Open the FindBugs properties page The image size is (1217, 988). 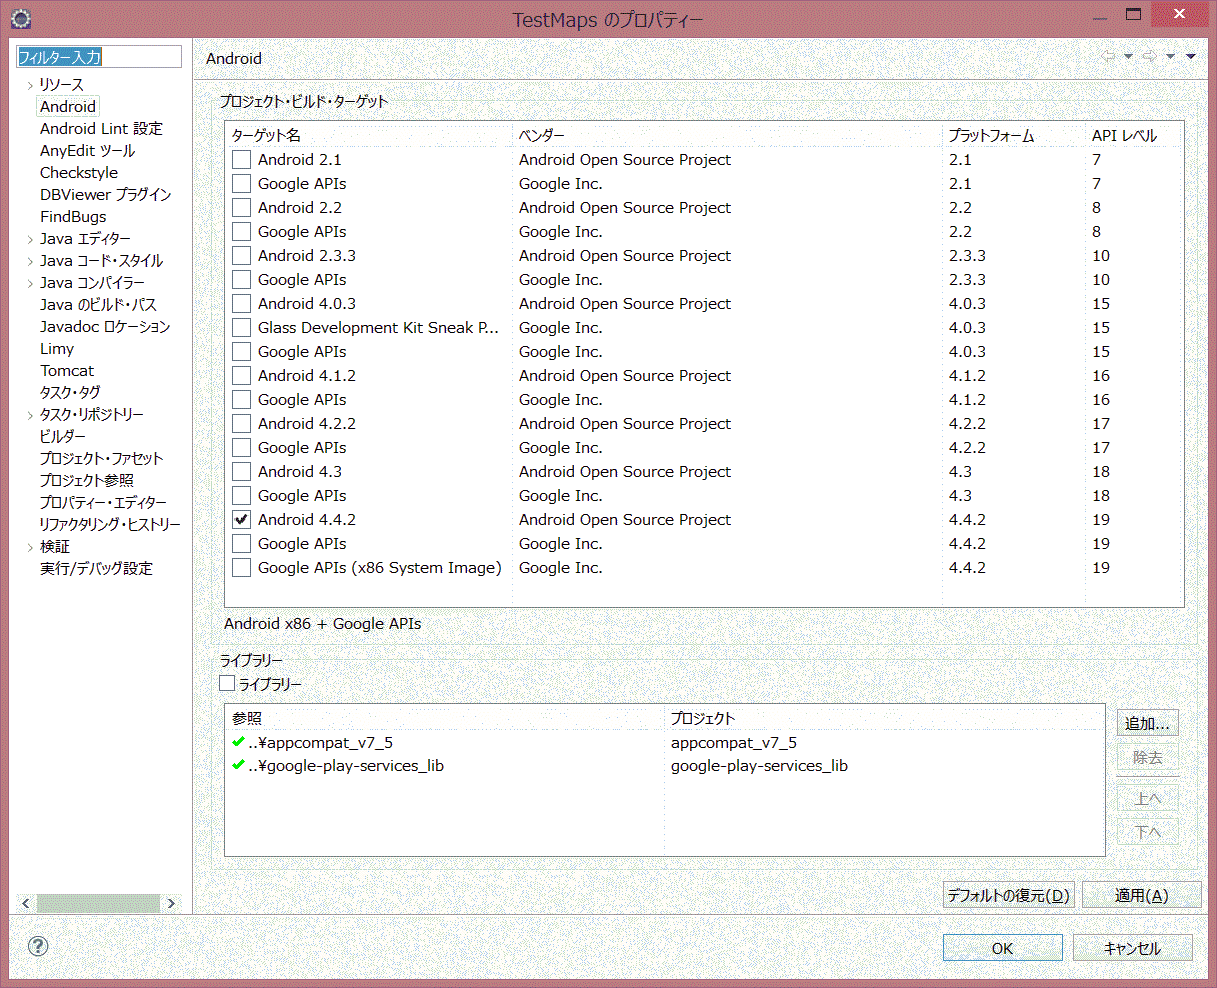click(x=73, y=217)
